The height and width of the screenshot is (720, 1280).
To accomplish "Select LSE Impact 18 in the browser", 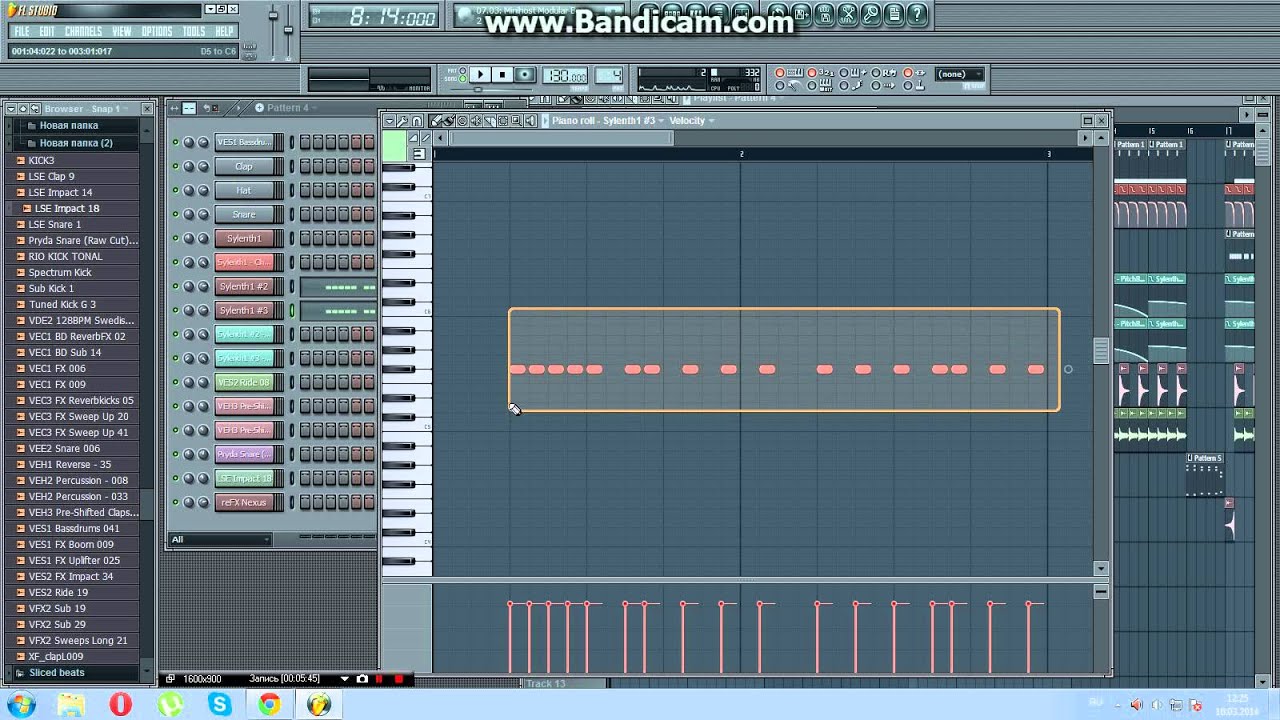I will pyautogui.click(x=67, y=209).
